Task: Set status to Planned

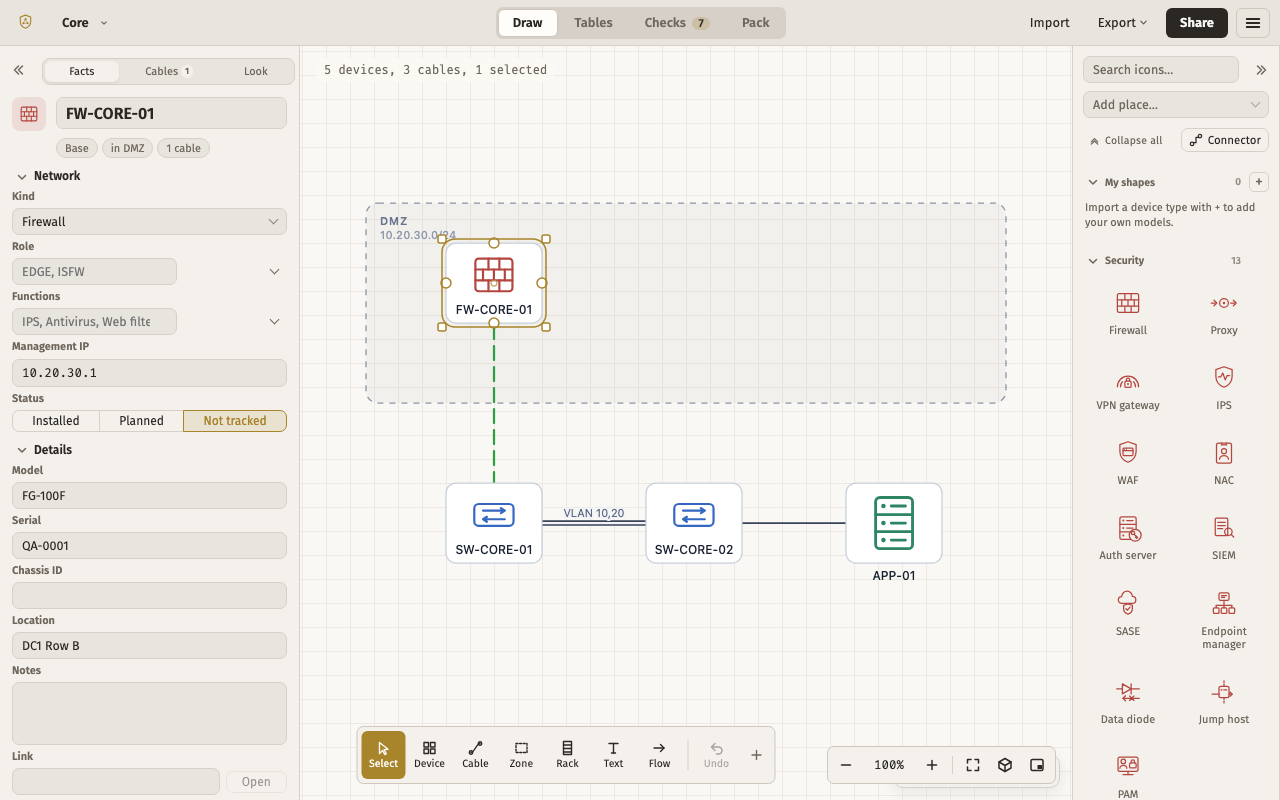Action: (141, 421)
